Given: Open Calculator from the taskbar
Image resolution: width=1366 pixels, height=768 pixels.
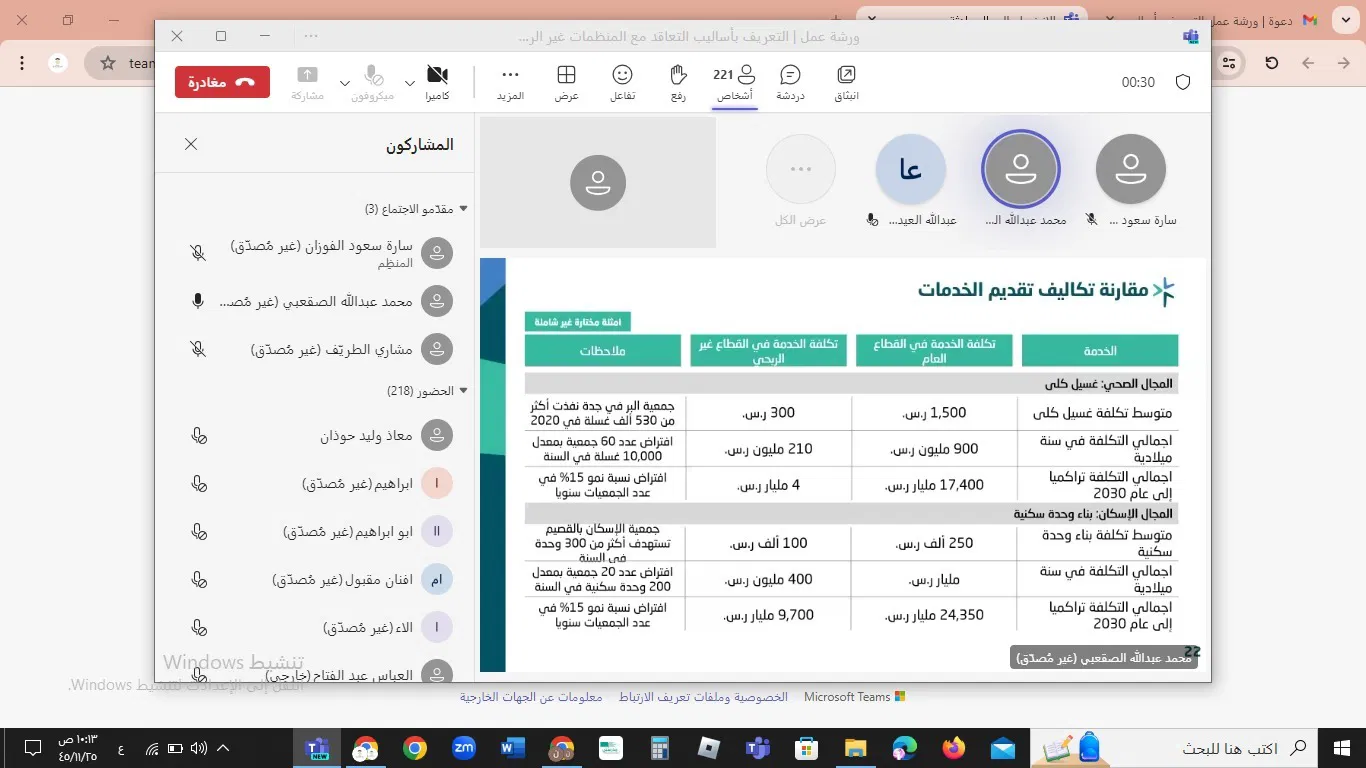Looking at the screenshot, I should point(659,748).
